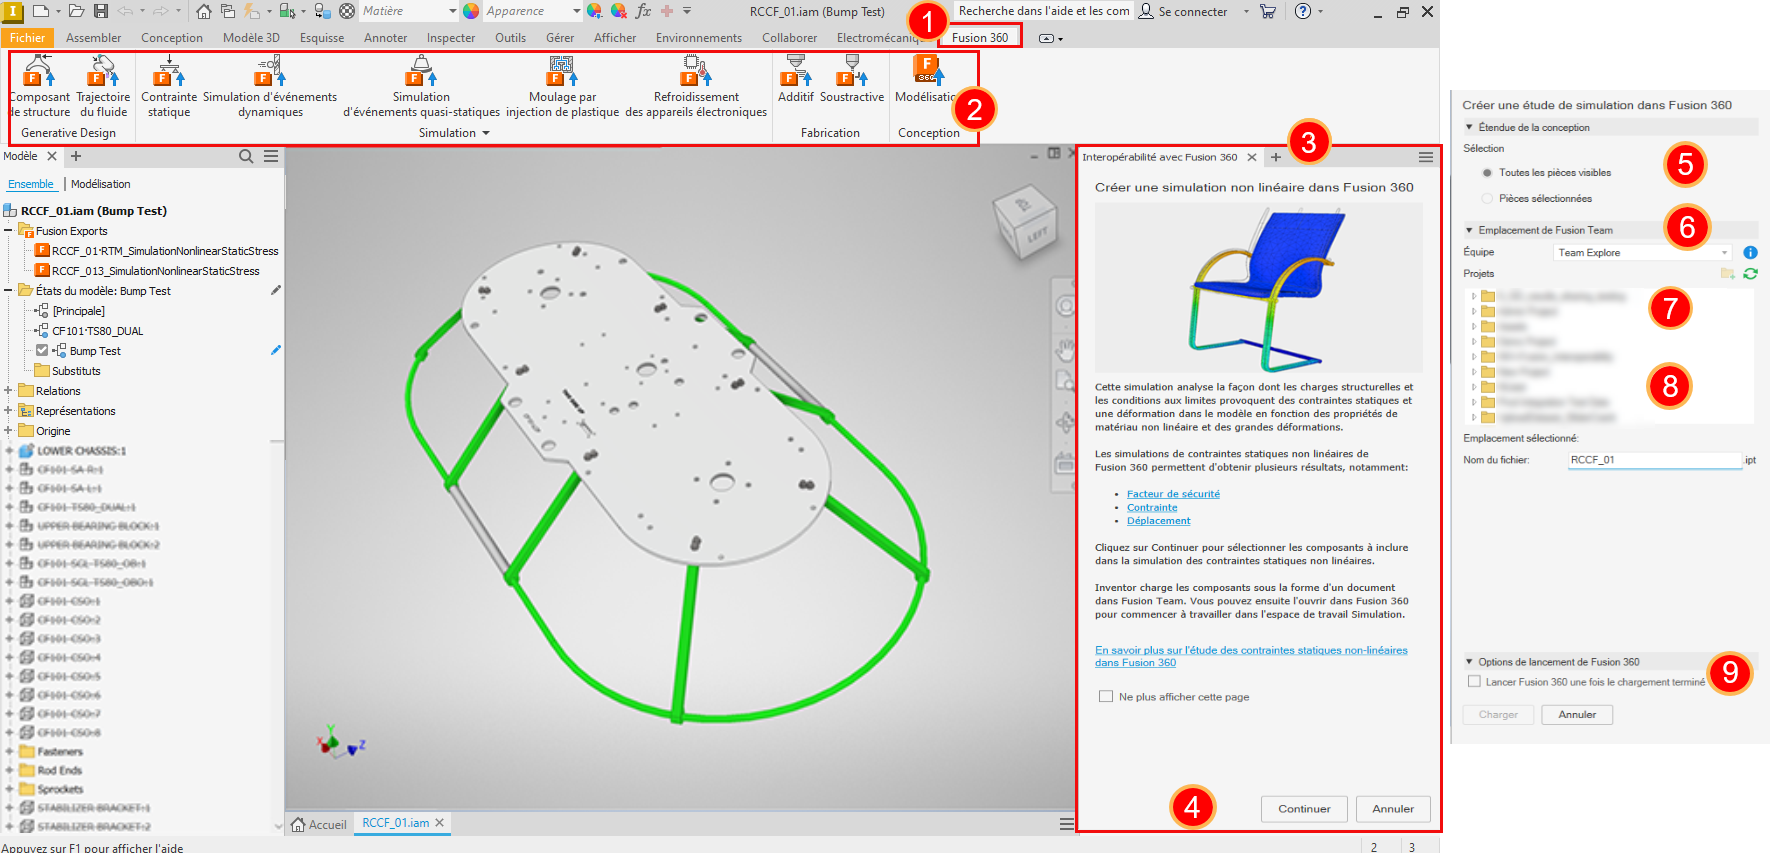Open the Environnements ribbon tab
The image size is (1770, 853).
(699, 38)
